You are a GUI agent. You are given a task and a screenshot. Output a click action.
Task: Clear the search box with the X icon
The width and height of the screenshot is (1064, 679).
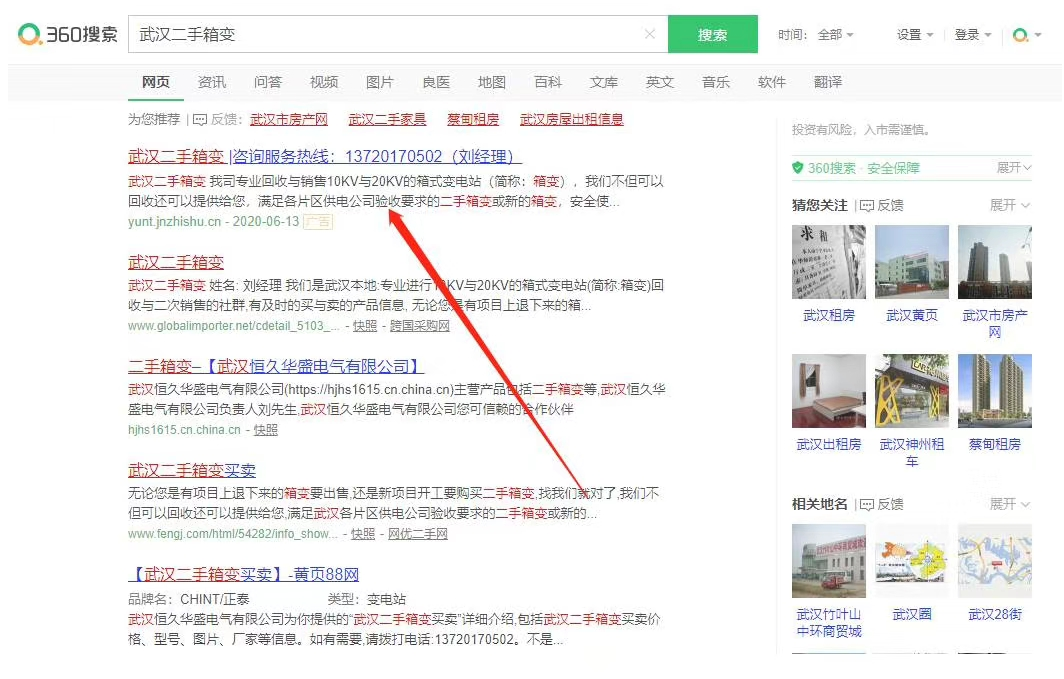coord(649,34)
